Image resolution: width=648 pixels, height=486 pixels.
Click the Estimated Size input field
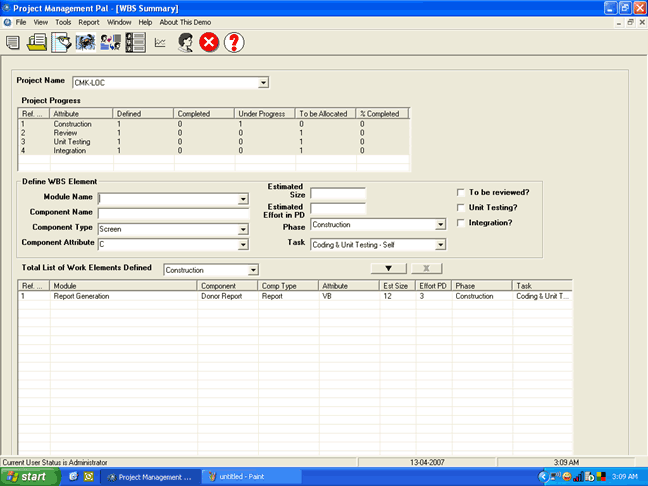338,193
